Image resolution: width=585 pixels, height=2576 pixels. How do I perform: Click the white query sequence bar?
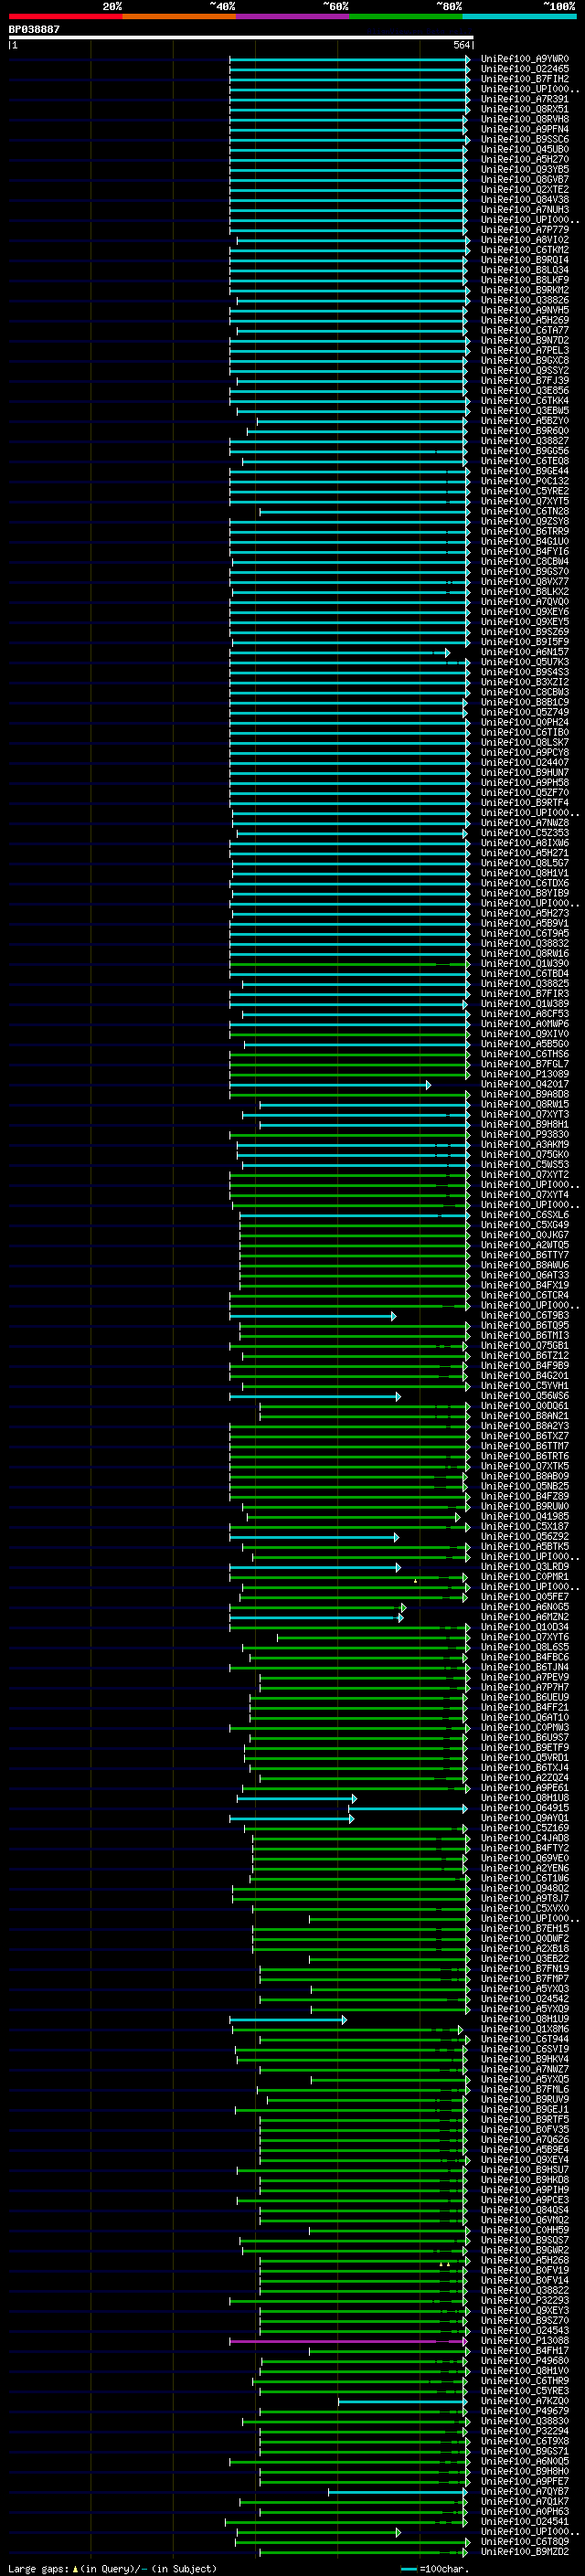240,37
